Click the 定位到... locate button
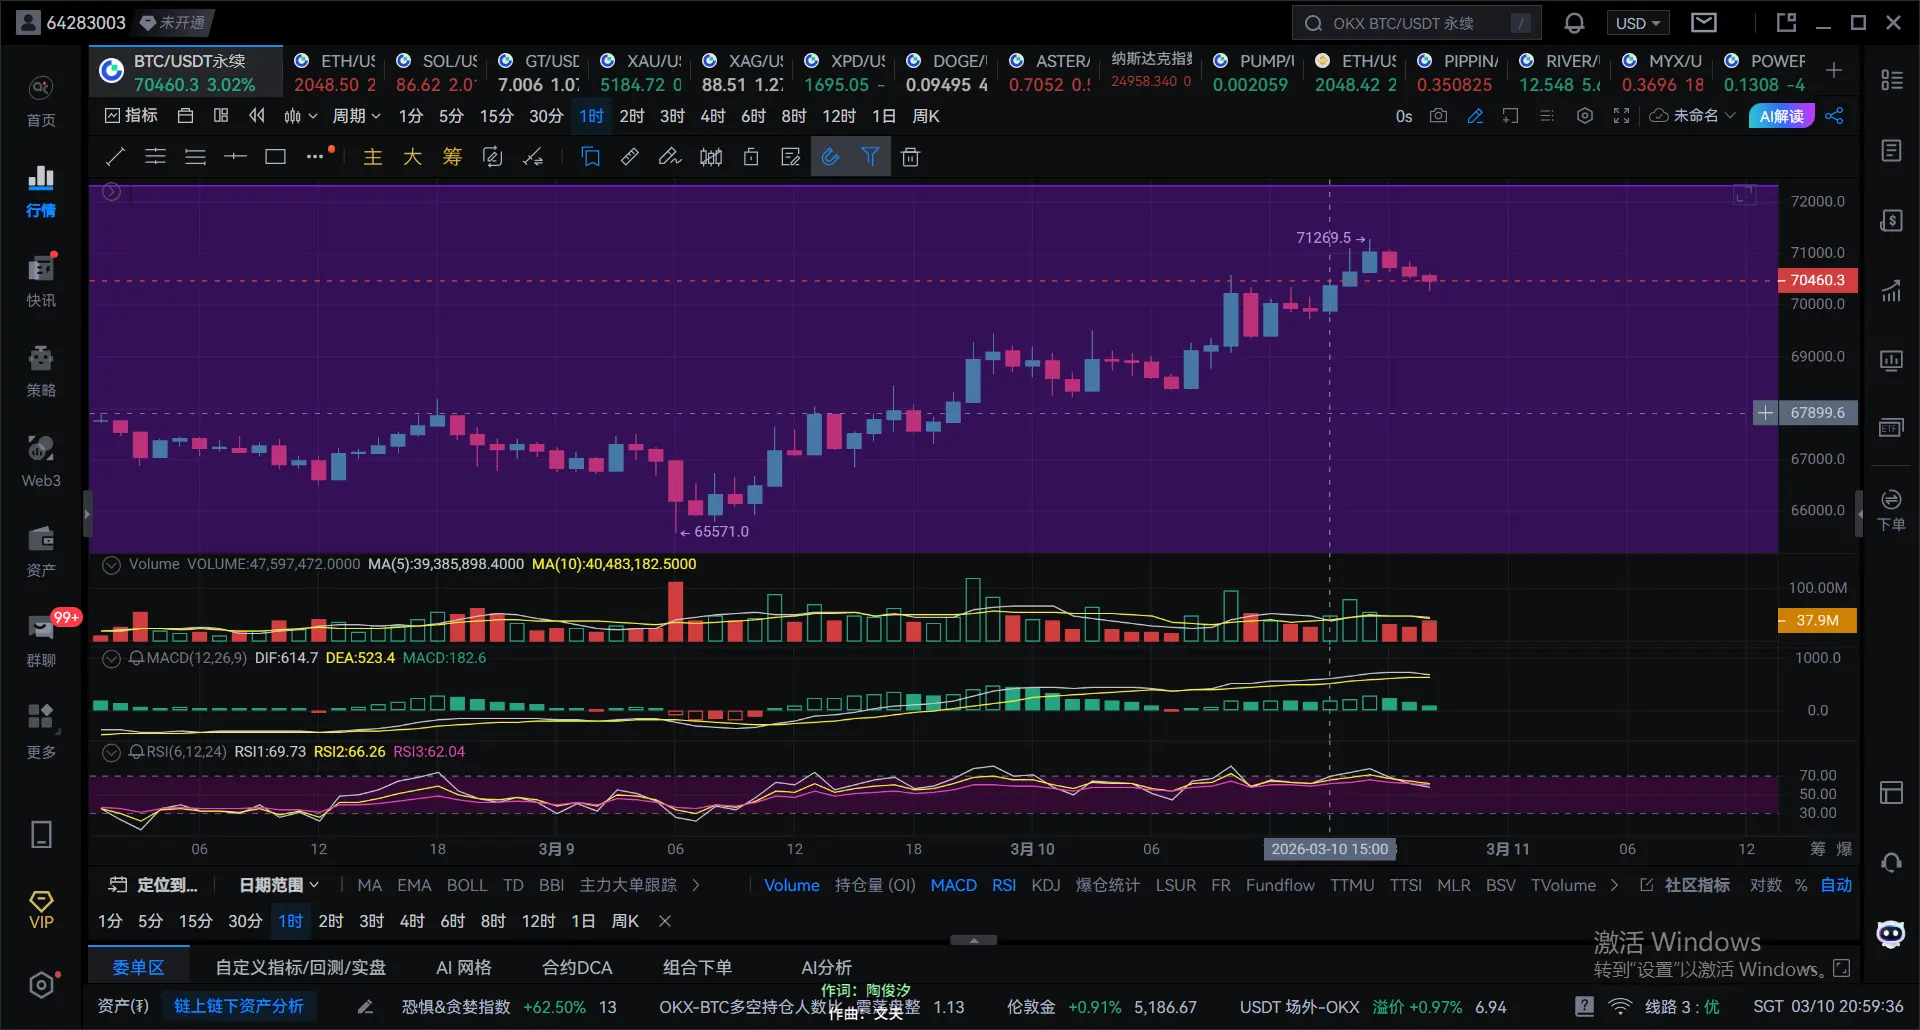Viewport: 1920px width, 1030px height. click(154, 885)
